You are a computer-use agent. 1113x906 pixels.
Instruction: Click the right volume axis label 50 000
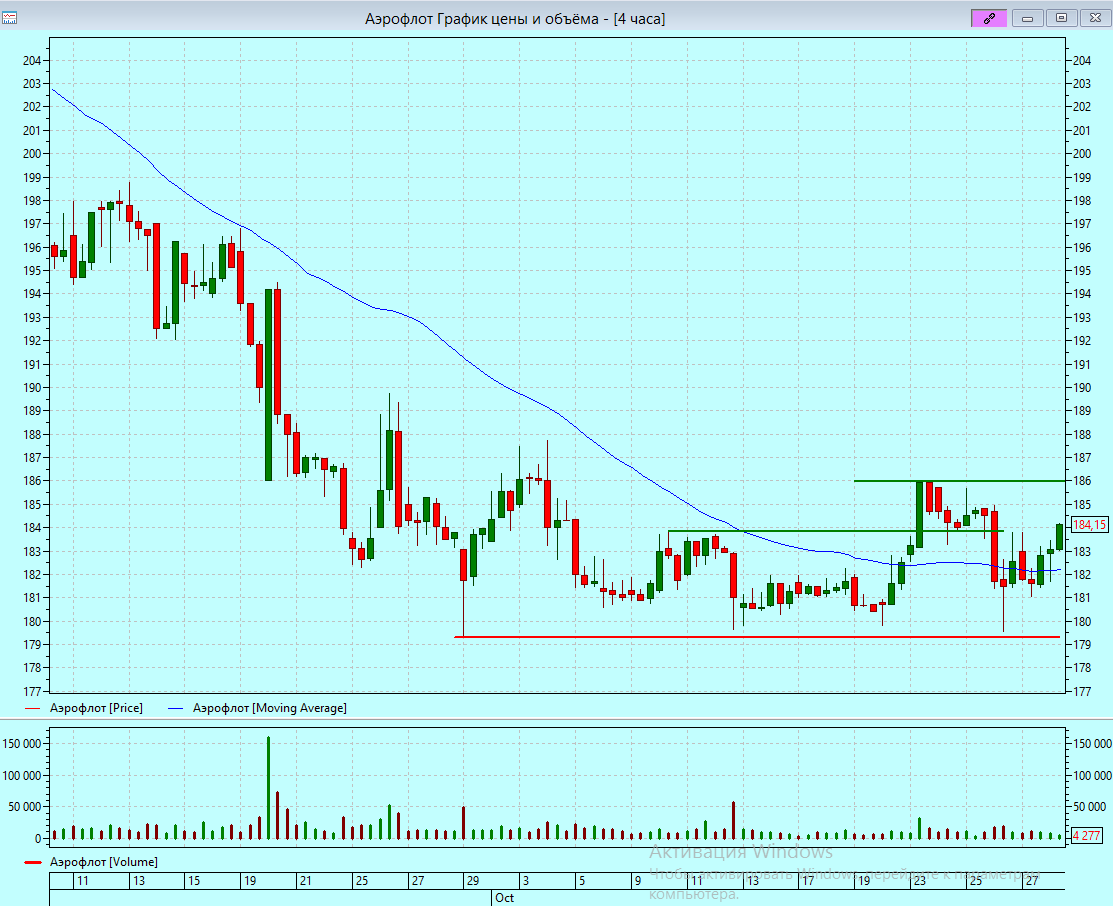[x=1089, y=807]
